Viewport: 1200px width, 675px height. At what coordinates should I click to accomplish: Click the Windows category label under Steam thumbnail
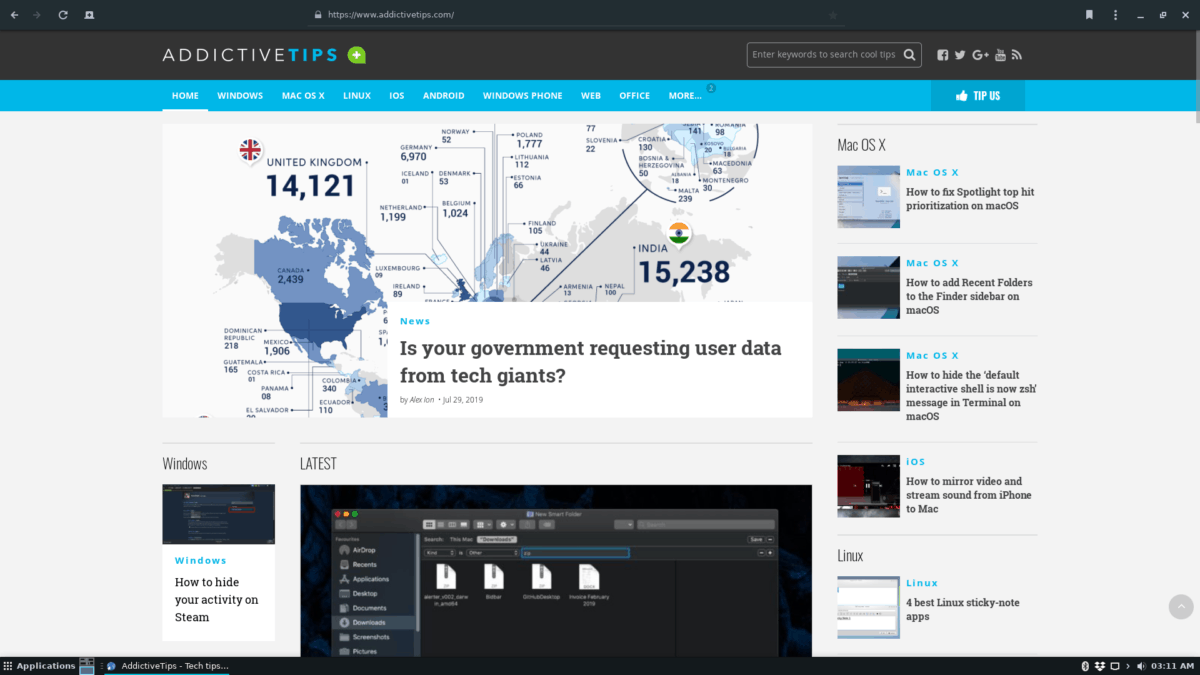(x=201, y=561)
